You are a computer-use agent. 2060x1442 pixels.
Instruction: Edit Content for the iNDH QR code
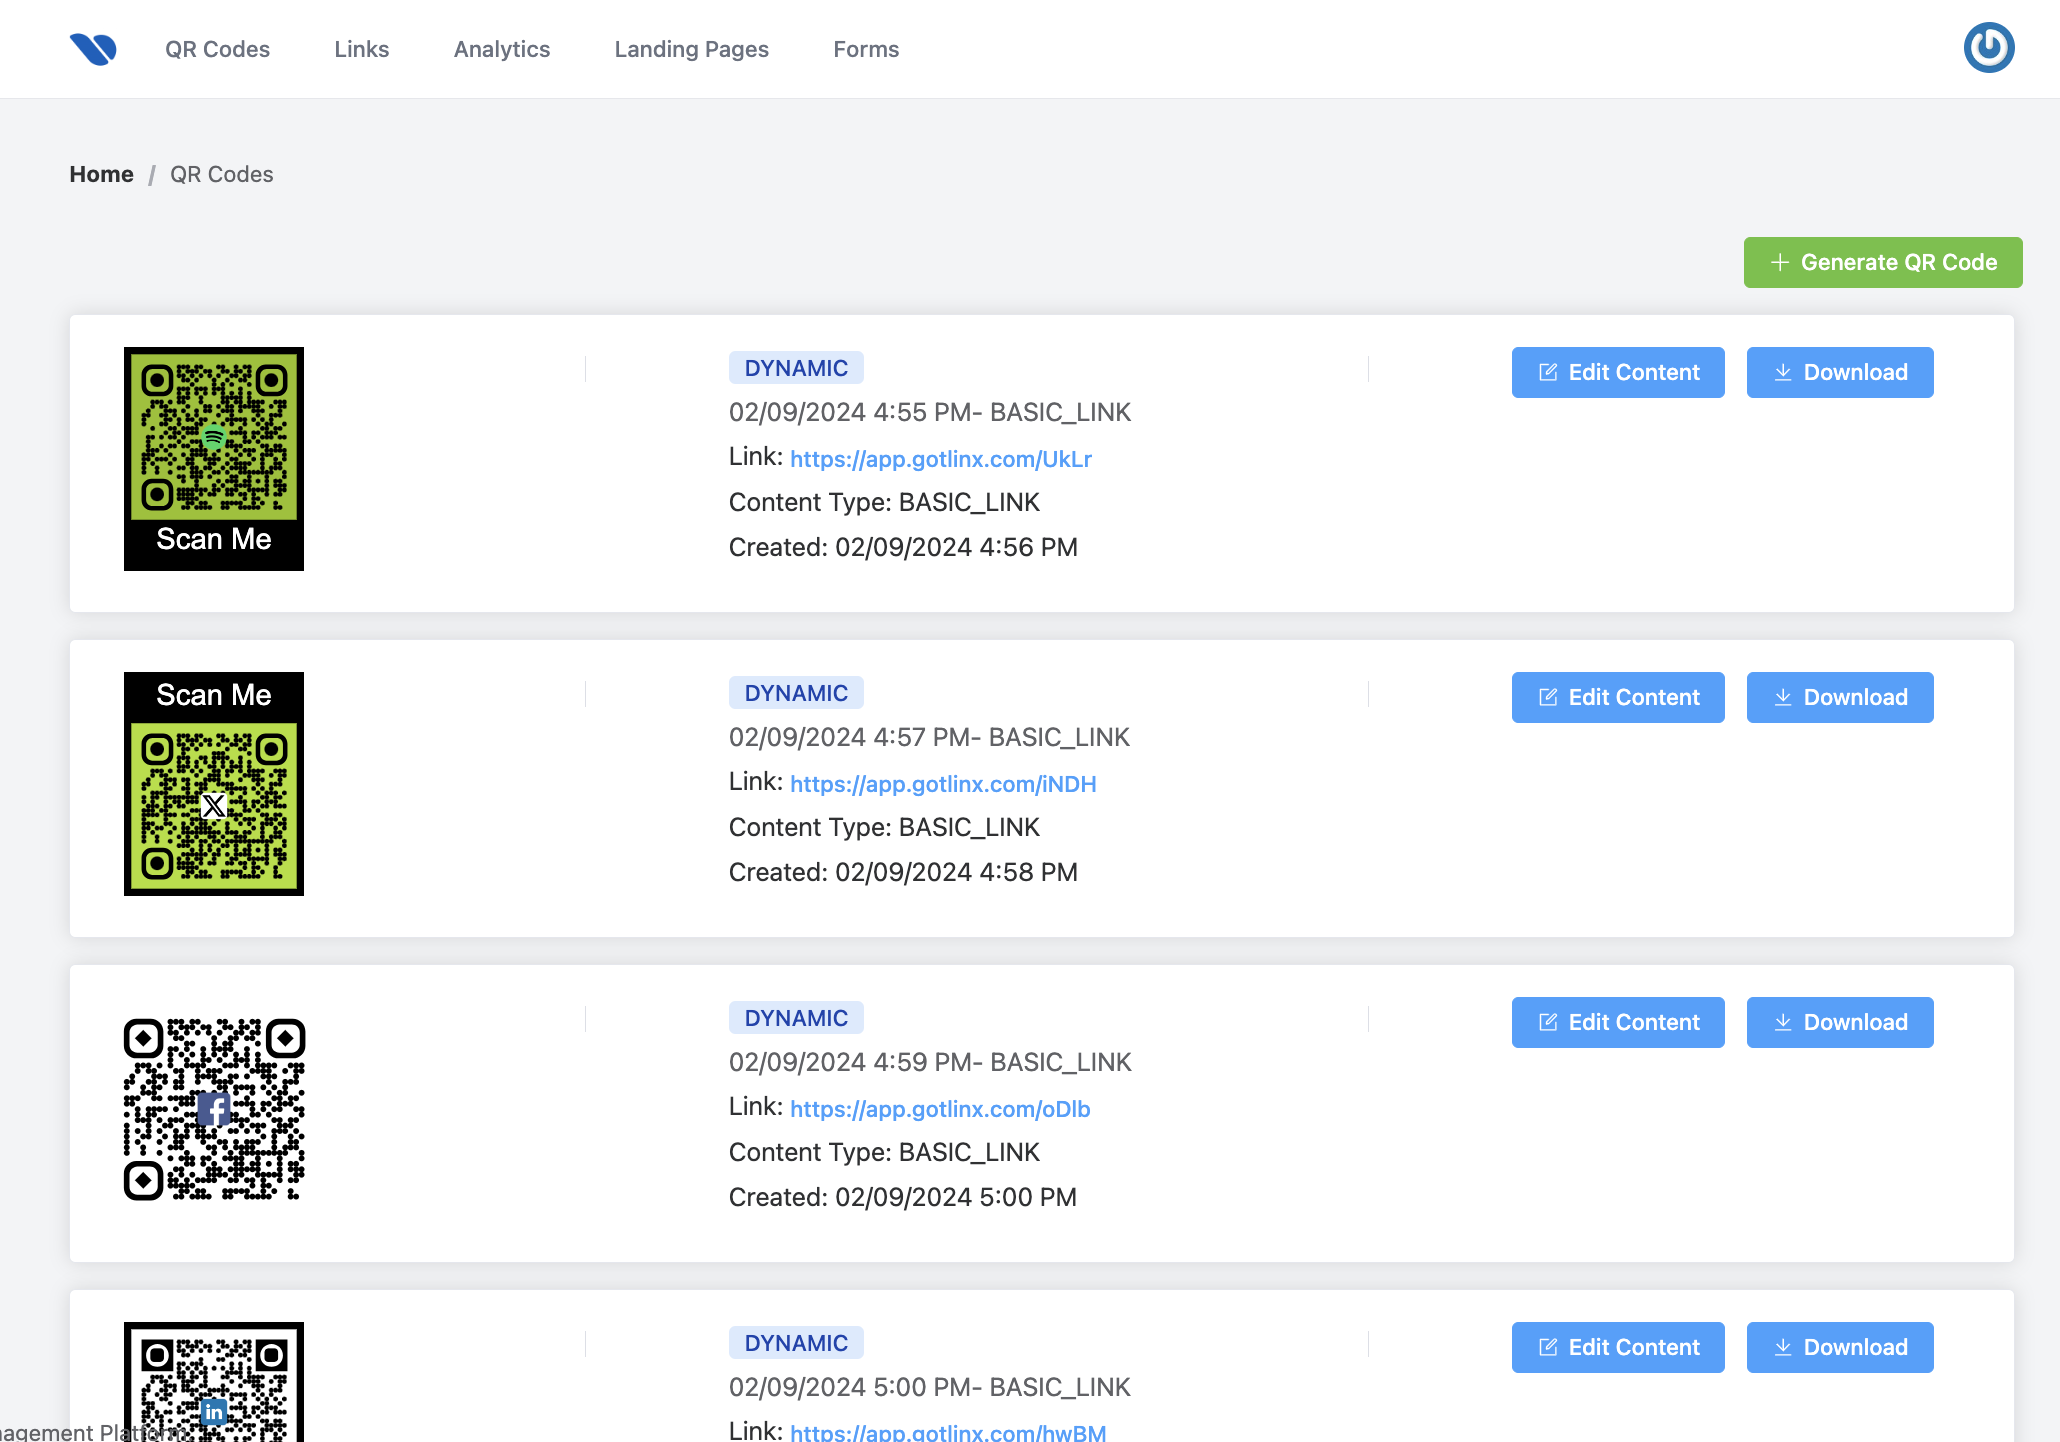pos(1618,697)
